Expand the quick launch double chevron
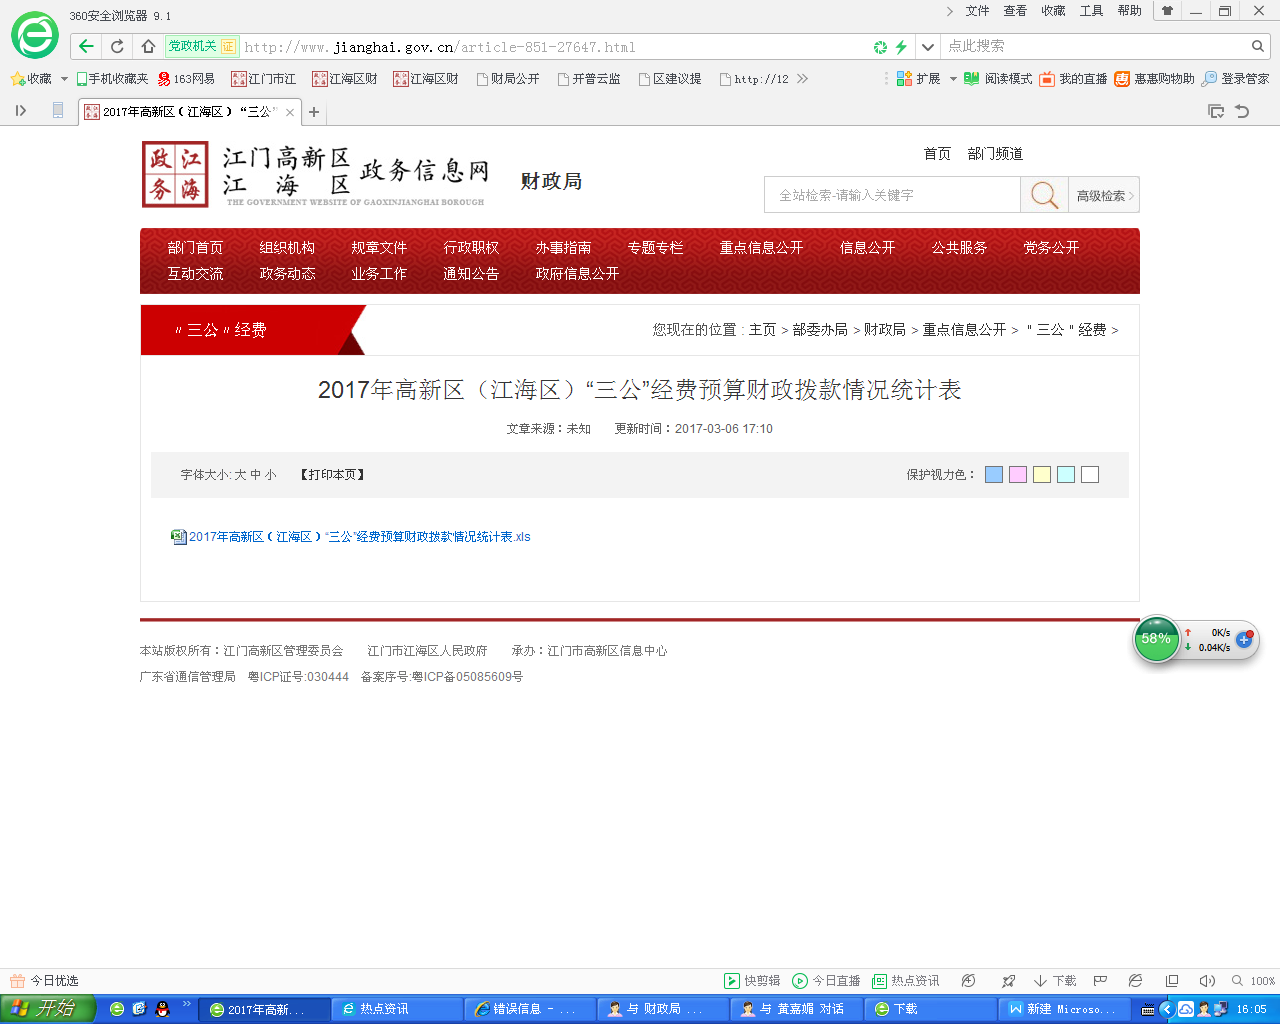The width and height of the screenshot is (1280, 1024). point(186,1004)
